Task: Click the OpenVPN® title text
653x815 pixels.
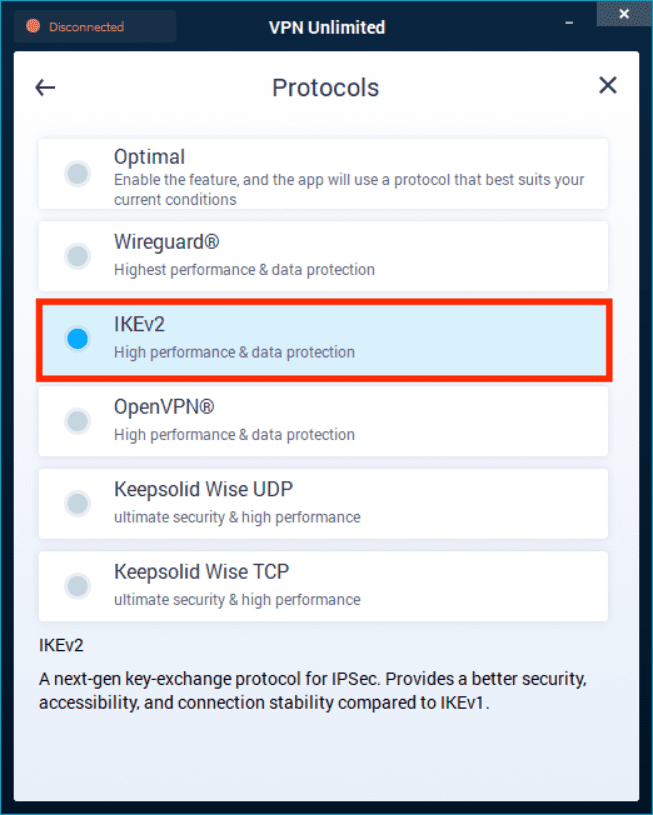Action: 164,407
